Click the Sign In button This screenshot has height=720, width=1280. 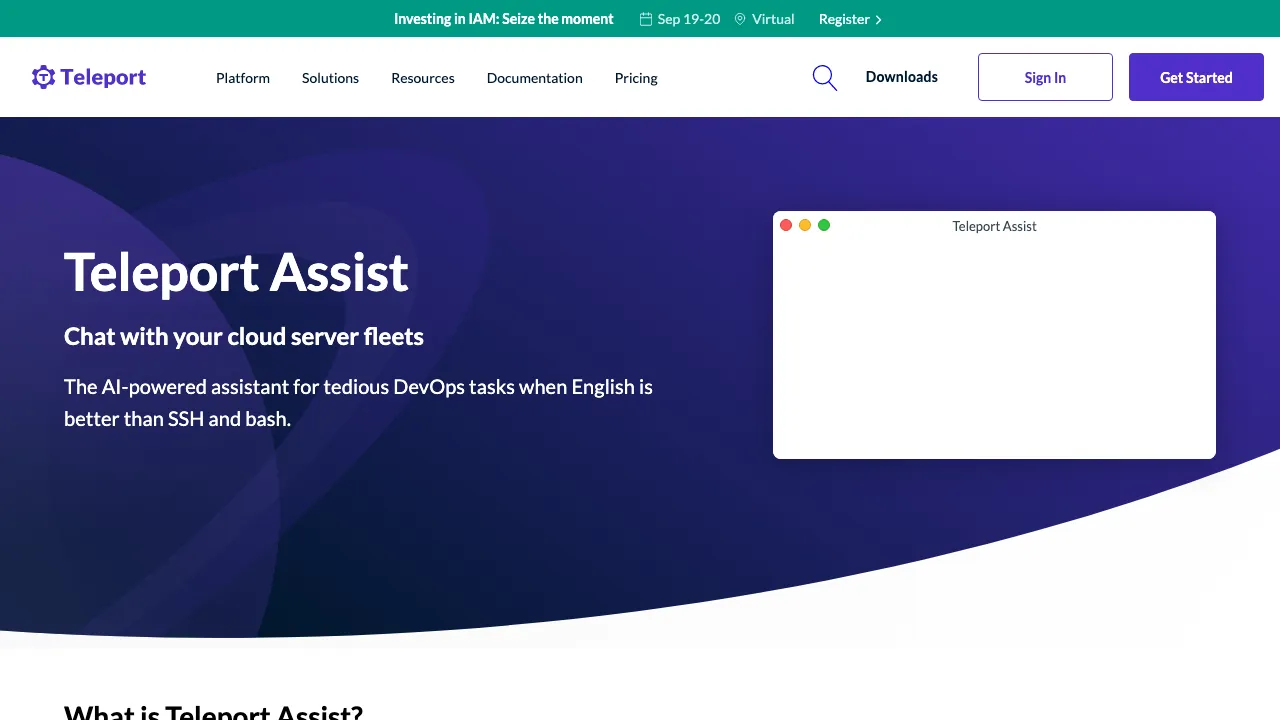click(x=1045, y=77)
